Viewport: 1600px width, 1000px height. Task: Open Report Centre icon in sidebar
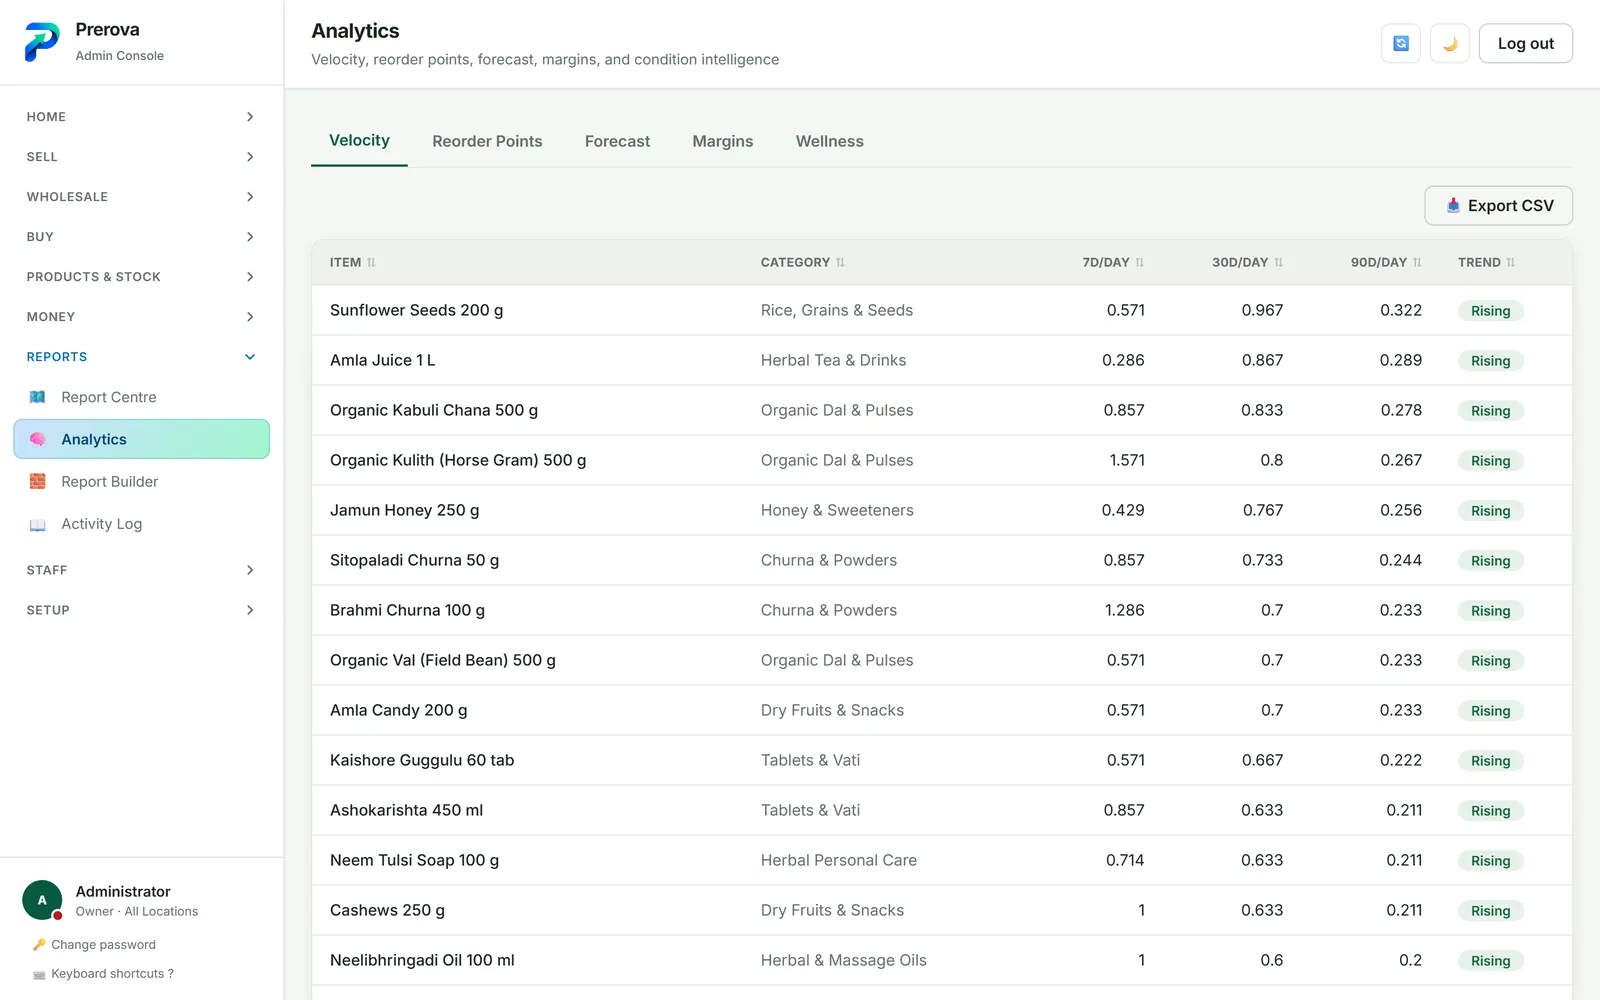38,397
